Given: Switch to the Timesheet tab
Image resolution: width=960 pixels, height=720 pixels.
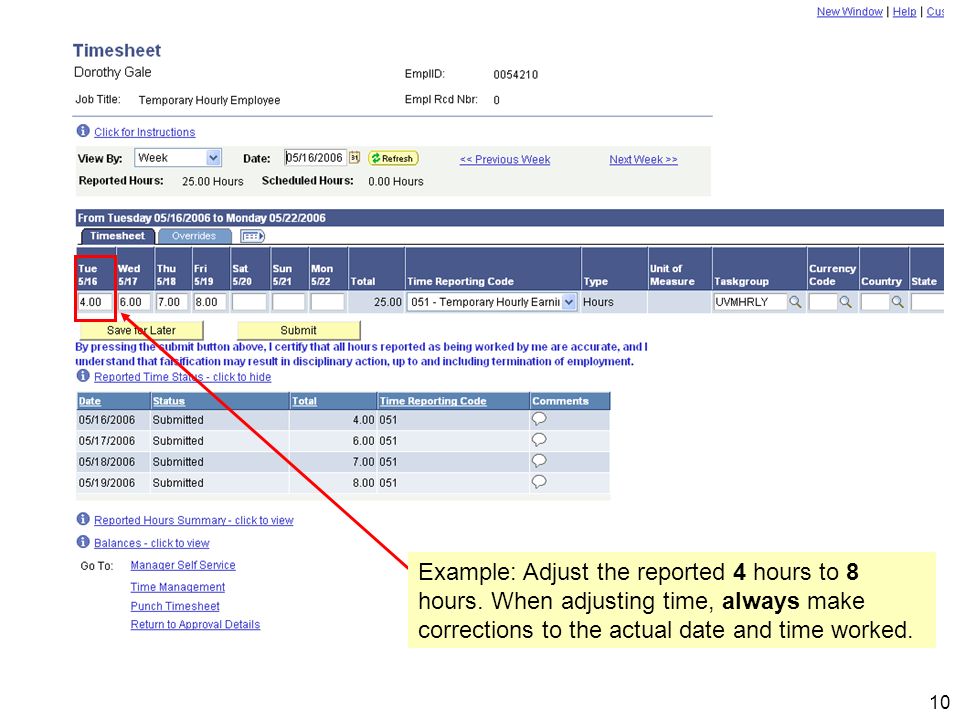Looking at the screenshot, I should (x=118, y=236).
